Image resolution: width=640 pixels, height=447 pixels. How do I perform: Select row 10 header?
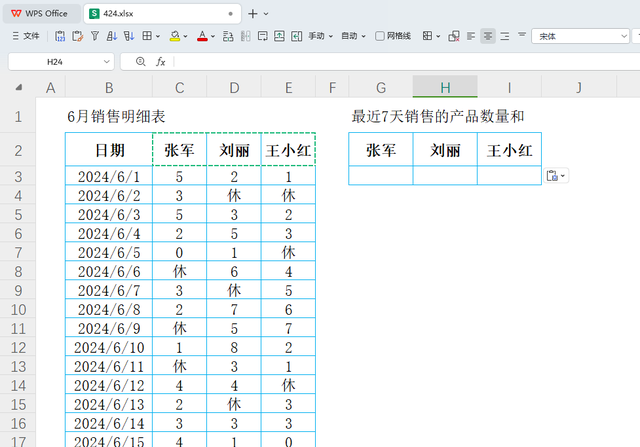(18, 309)
